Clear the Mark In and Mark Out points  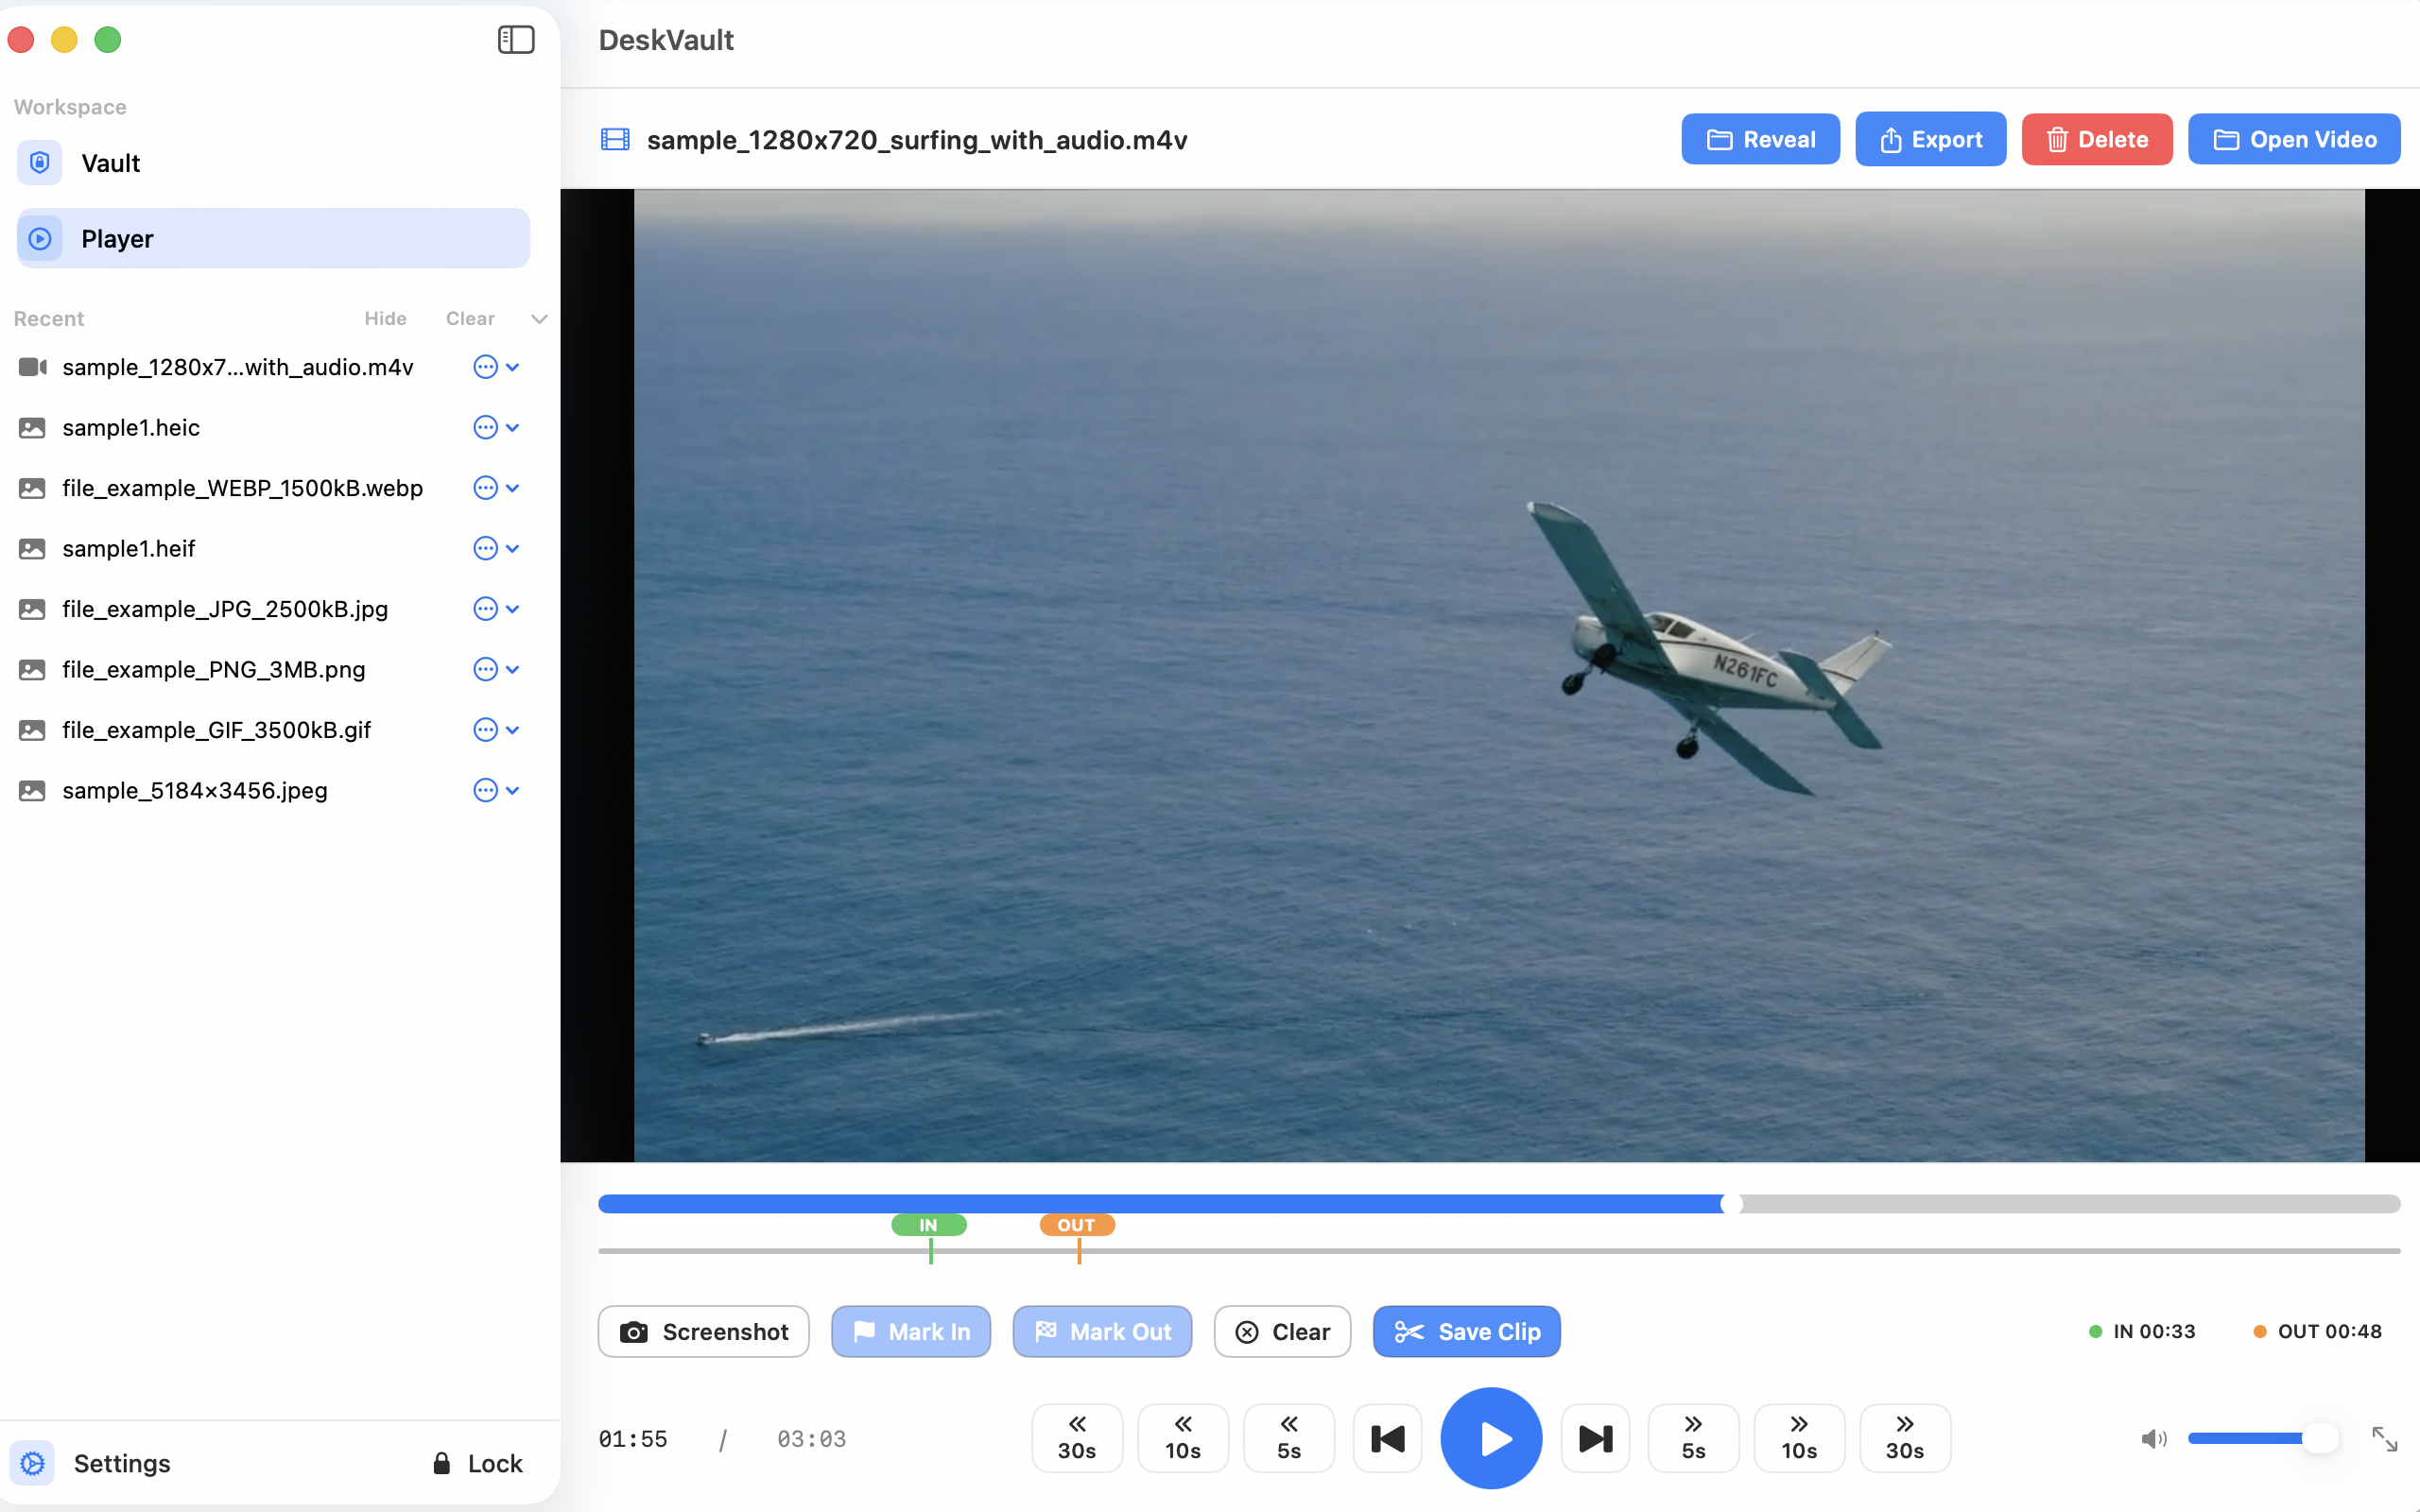pos(1282,1331)
